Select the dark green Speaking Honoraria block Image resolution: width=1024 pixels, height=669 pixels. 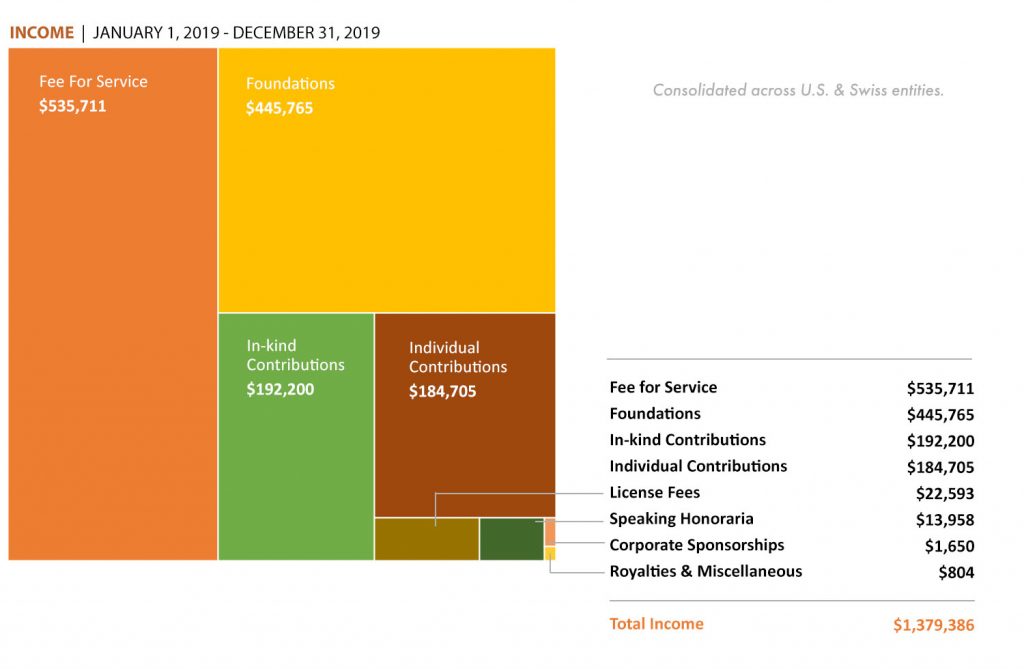click(511, 539)
